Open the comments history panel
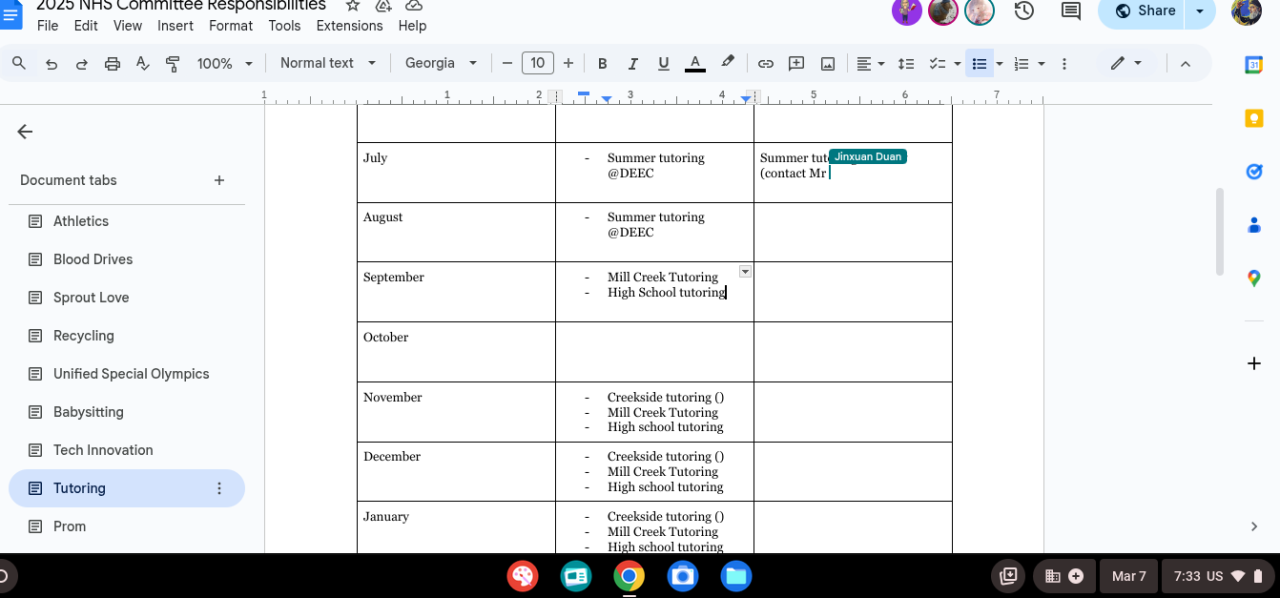Image resolution: width=1280 pixels, height=598 pixels. click(x=1071, y=11)
